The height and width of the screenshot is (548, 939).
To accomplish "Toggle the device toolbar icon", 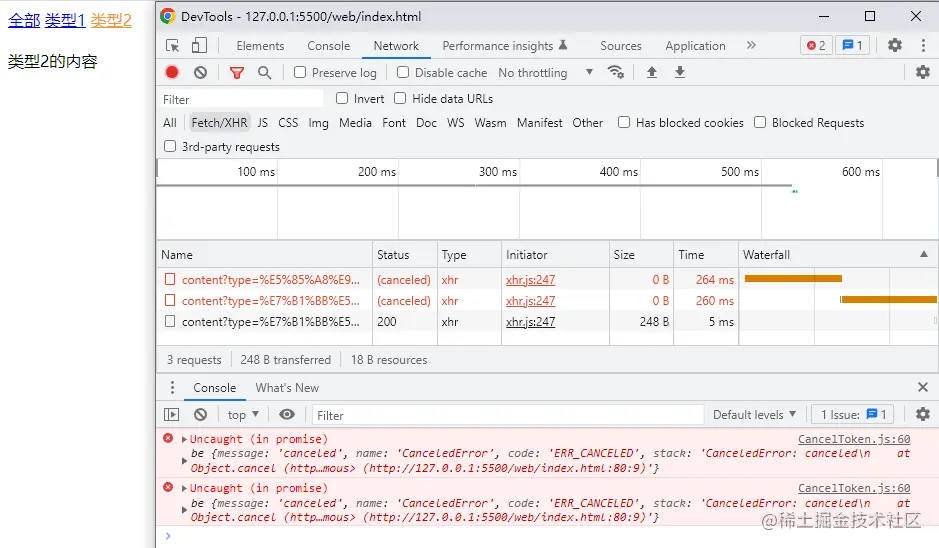I will click(199, 46).
